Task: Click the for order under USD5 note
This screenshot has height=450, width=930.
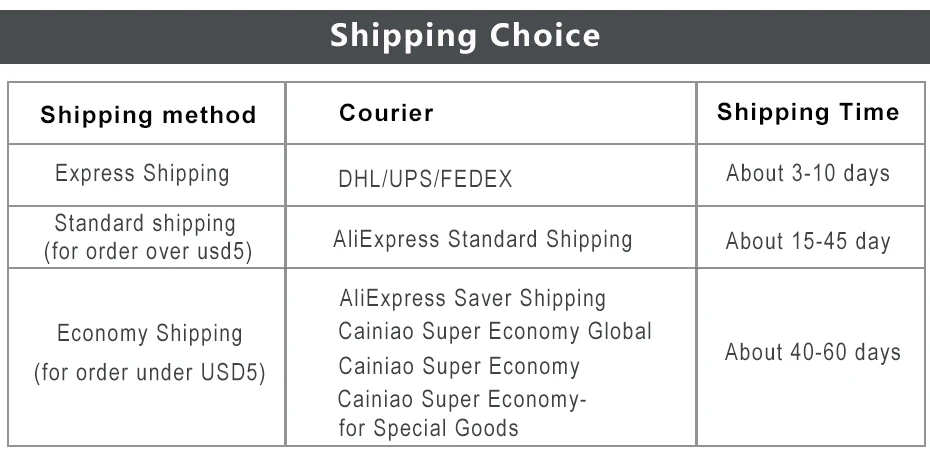Action: [x=149, y=373]
